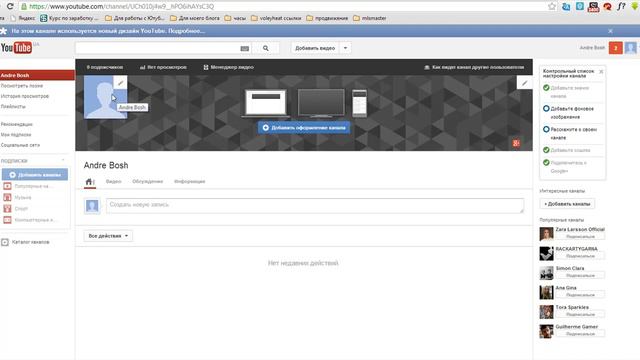
Task: Open часы bookmarks folder
Action: click(x=236, y=18)
